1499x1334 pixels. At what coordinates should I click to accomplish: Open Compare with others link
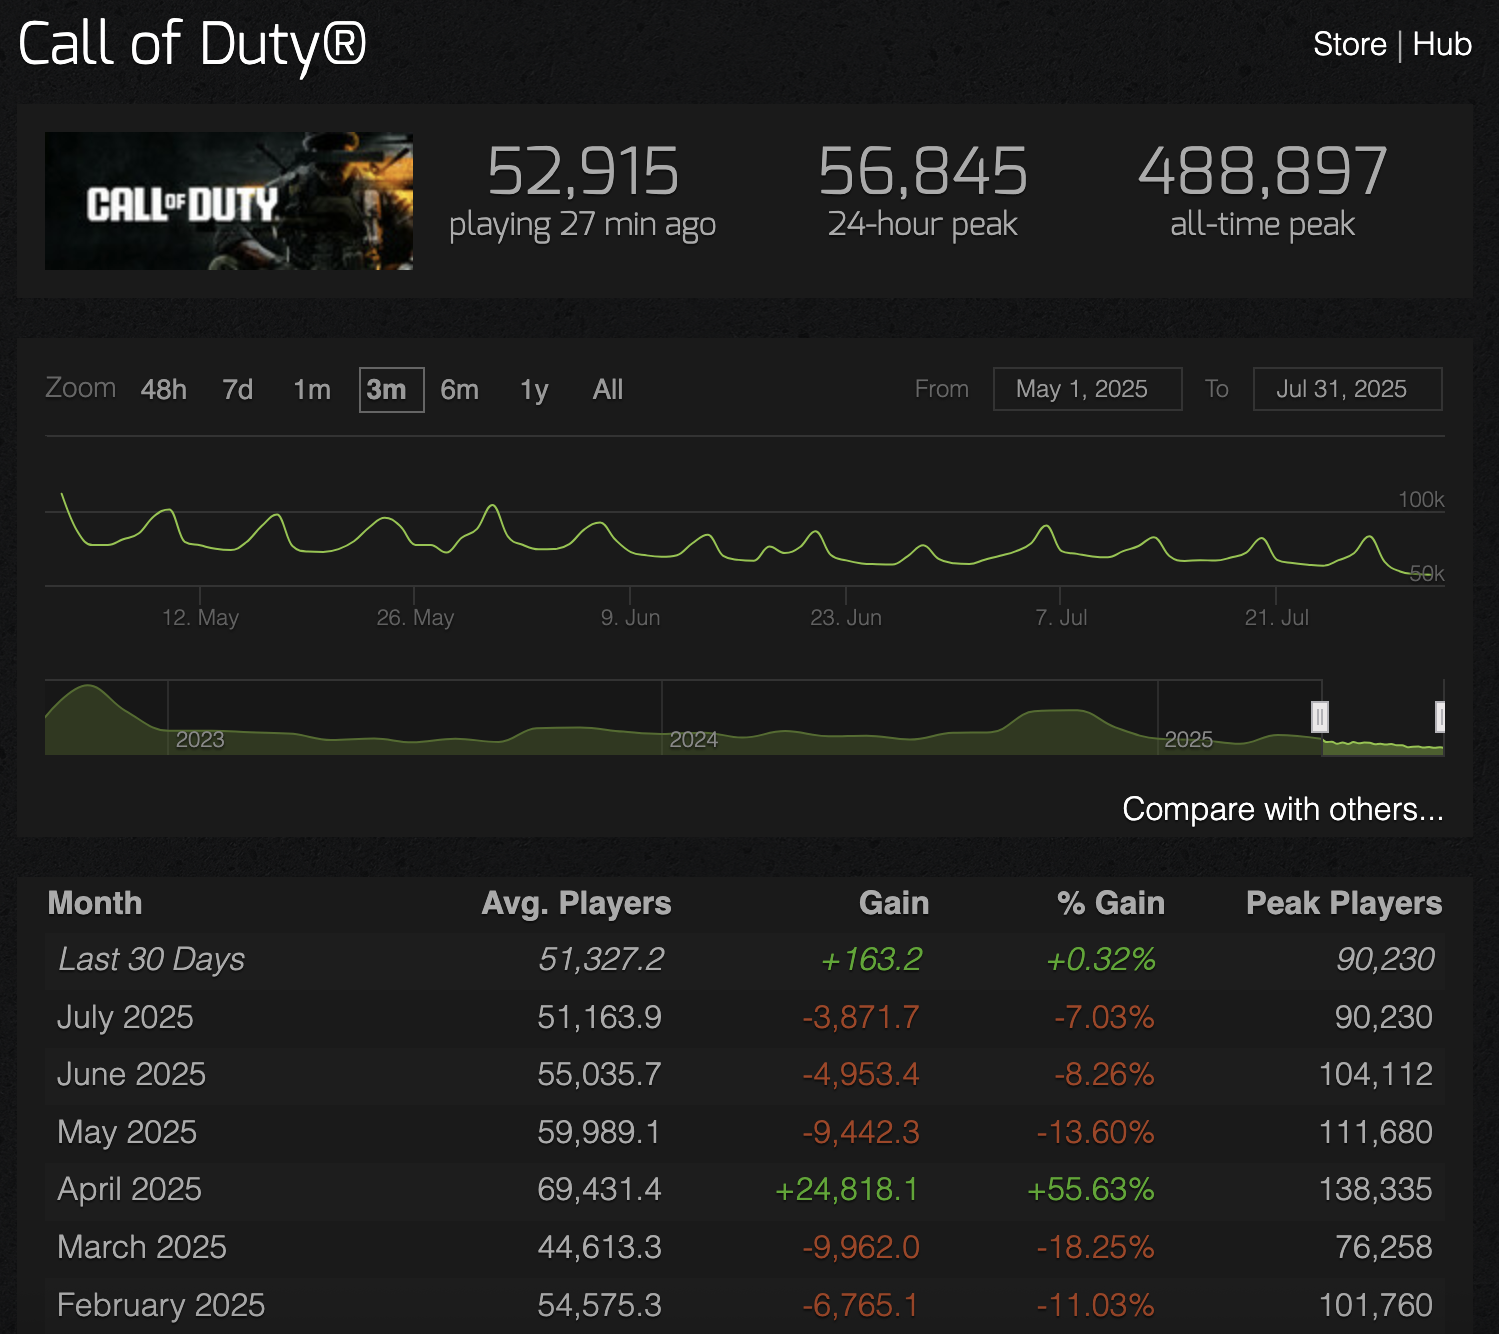click(x=1283, y=808)
